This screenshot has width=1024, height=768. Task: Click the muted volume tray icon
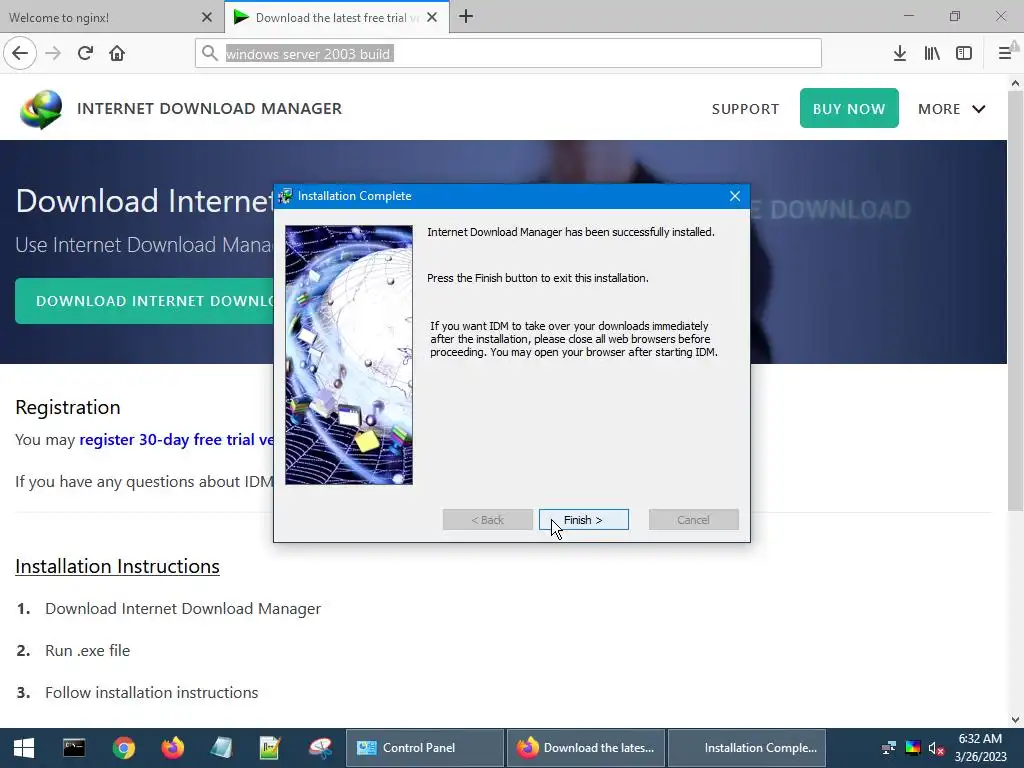click(936, 748)
